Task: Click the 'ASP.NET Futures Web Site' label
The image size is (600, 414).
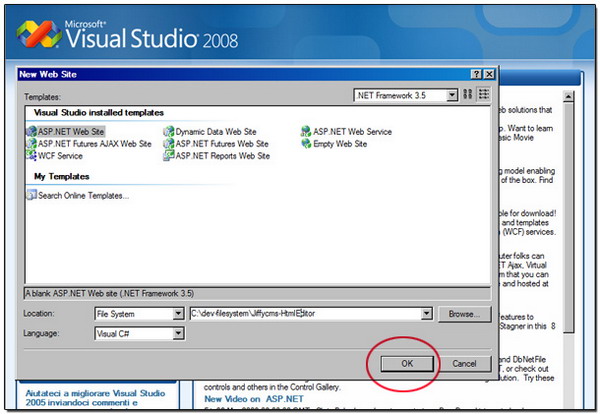Action: (x=222, y=144)
